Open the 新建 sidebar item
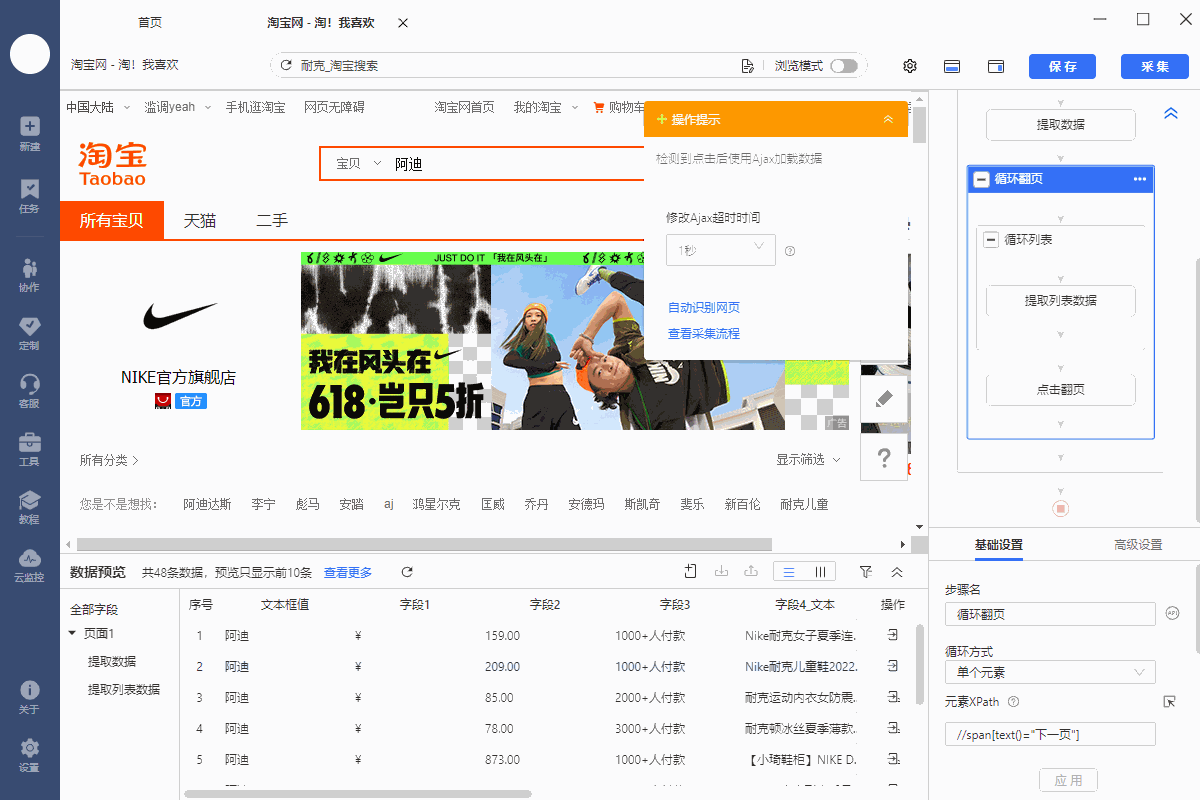The height and width of the screenshot is (800, 1200). click(29, 133)
